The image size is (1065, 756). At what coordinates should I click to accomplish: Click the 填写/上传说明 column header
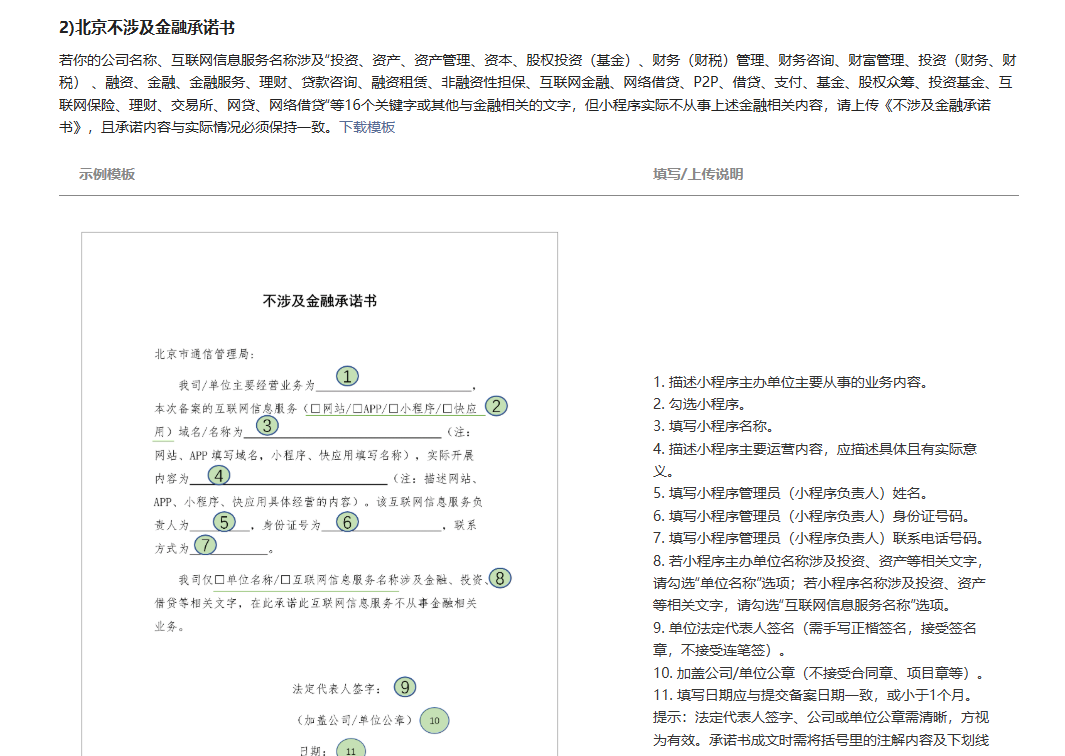698,174
